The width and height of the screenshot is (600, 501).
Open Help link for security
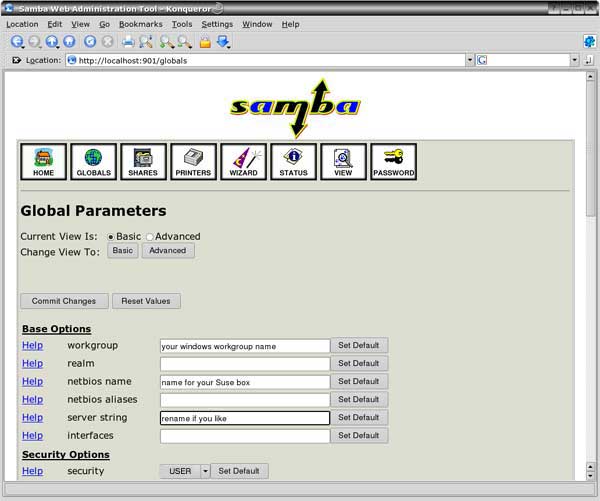click(x=32, y=471)
